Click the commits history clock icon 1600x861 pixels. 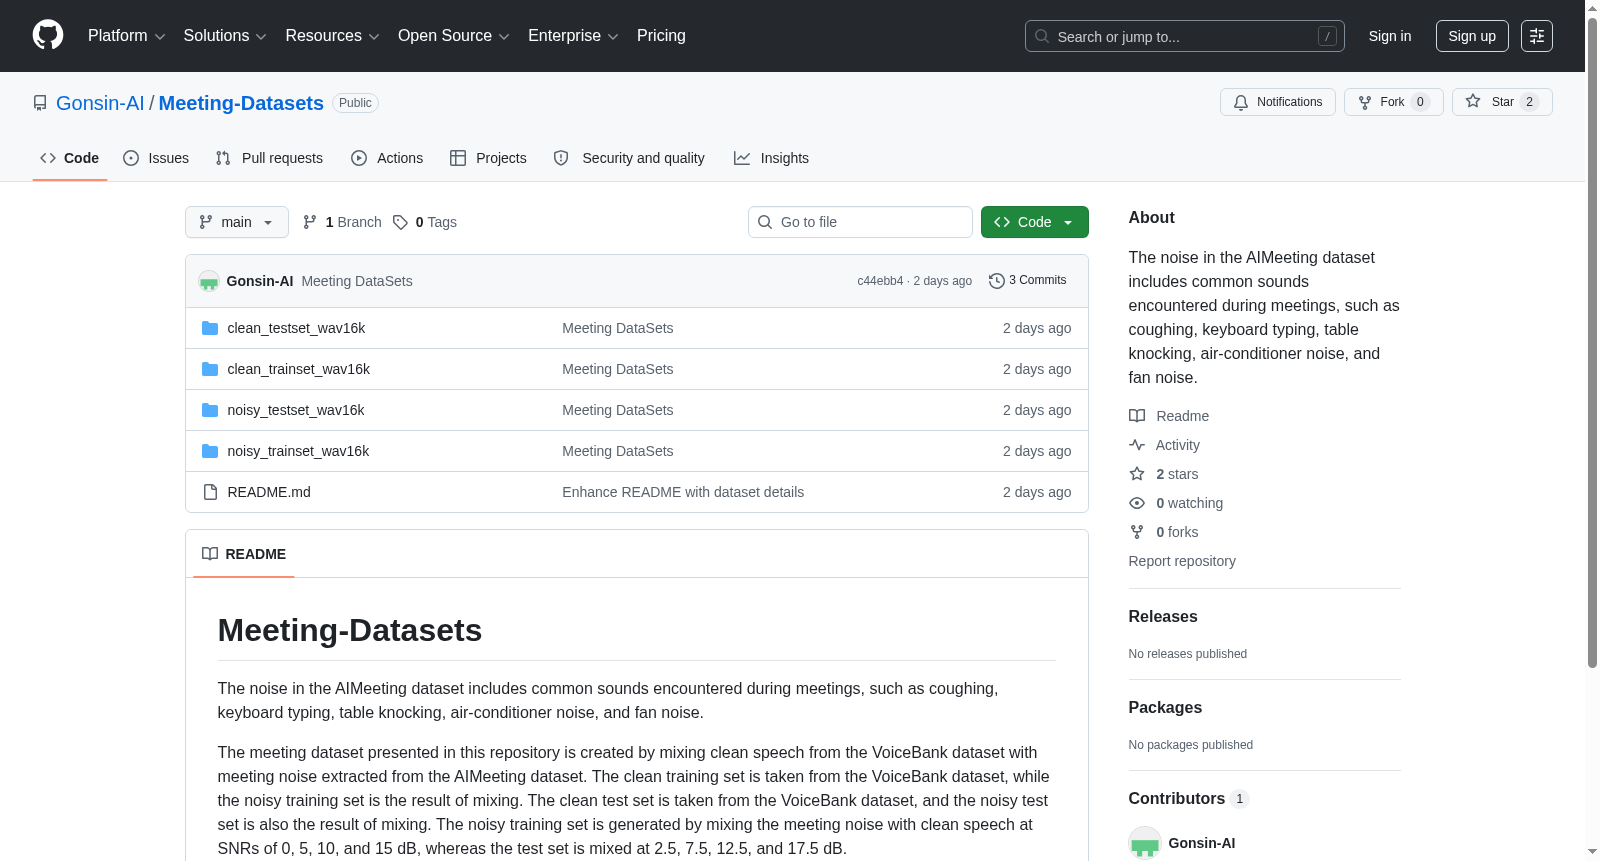pyautogui.click(x=996, y=281)
